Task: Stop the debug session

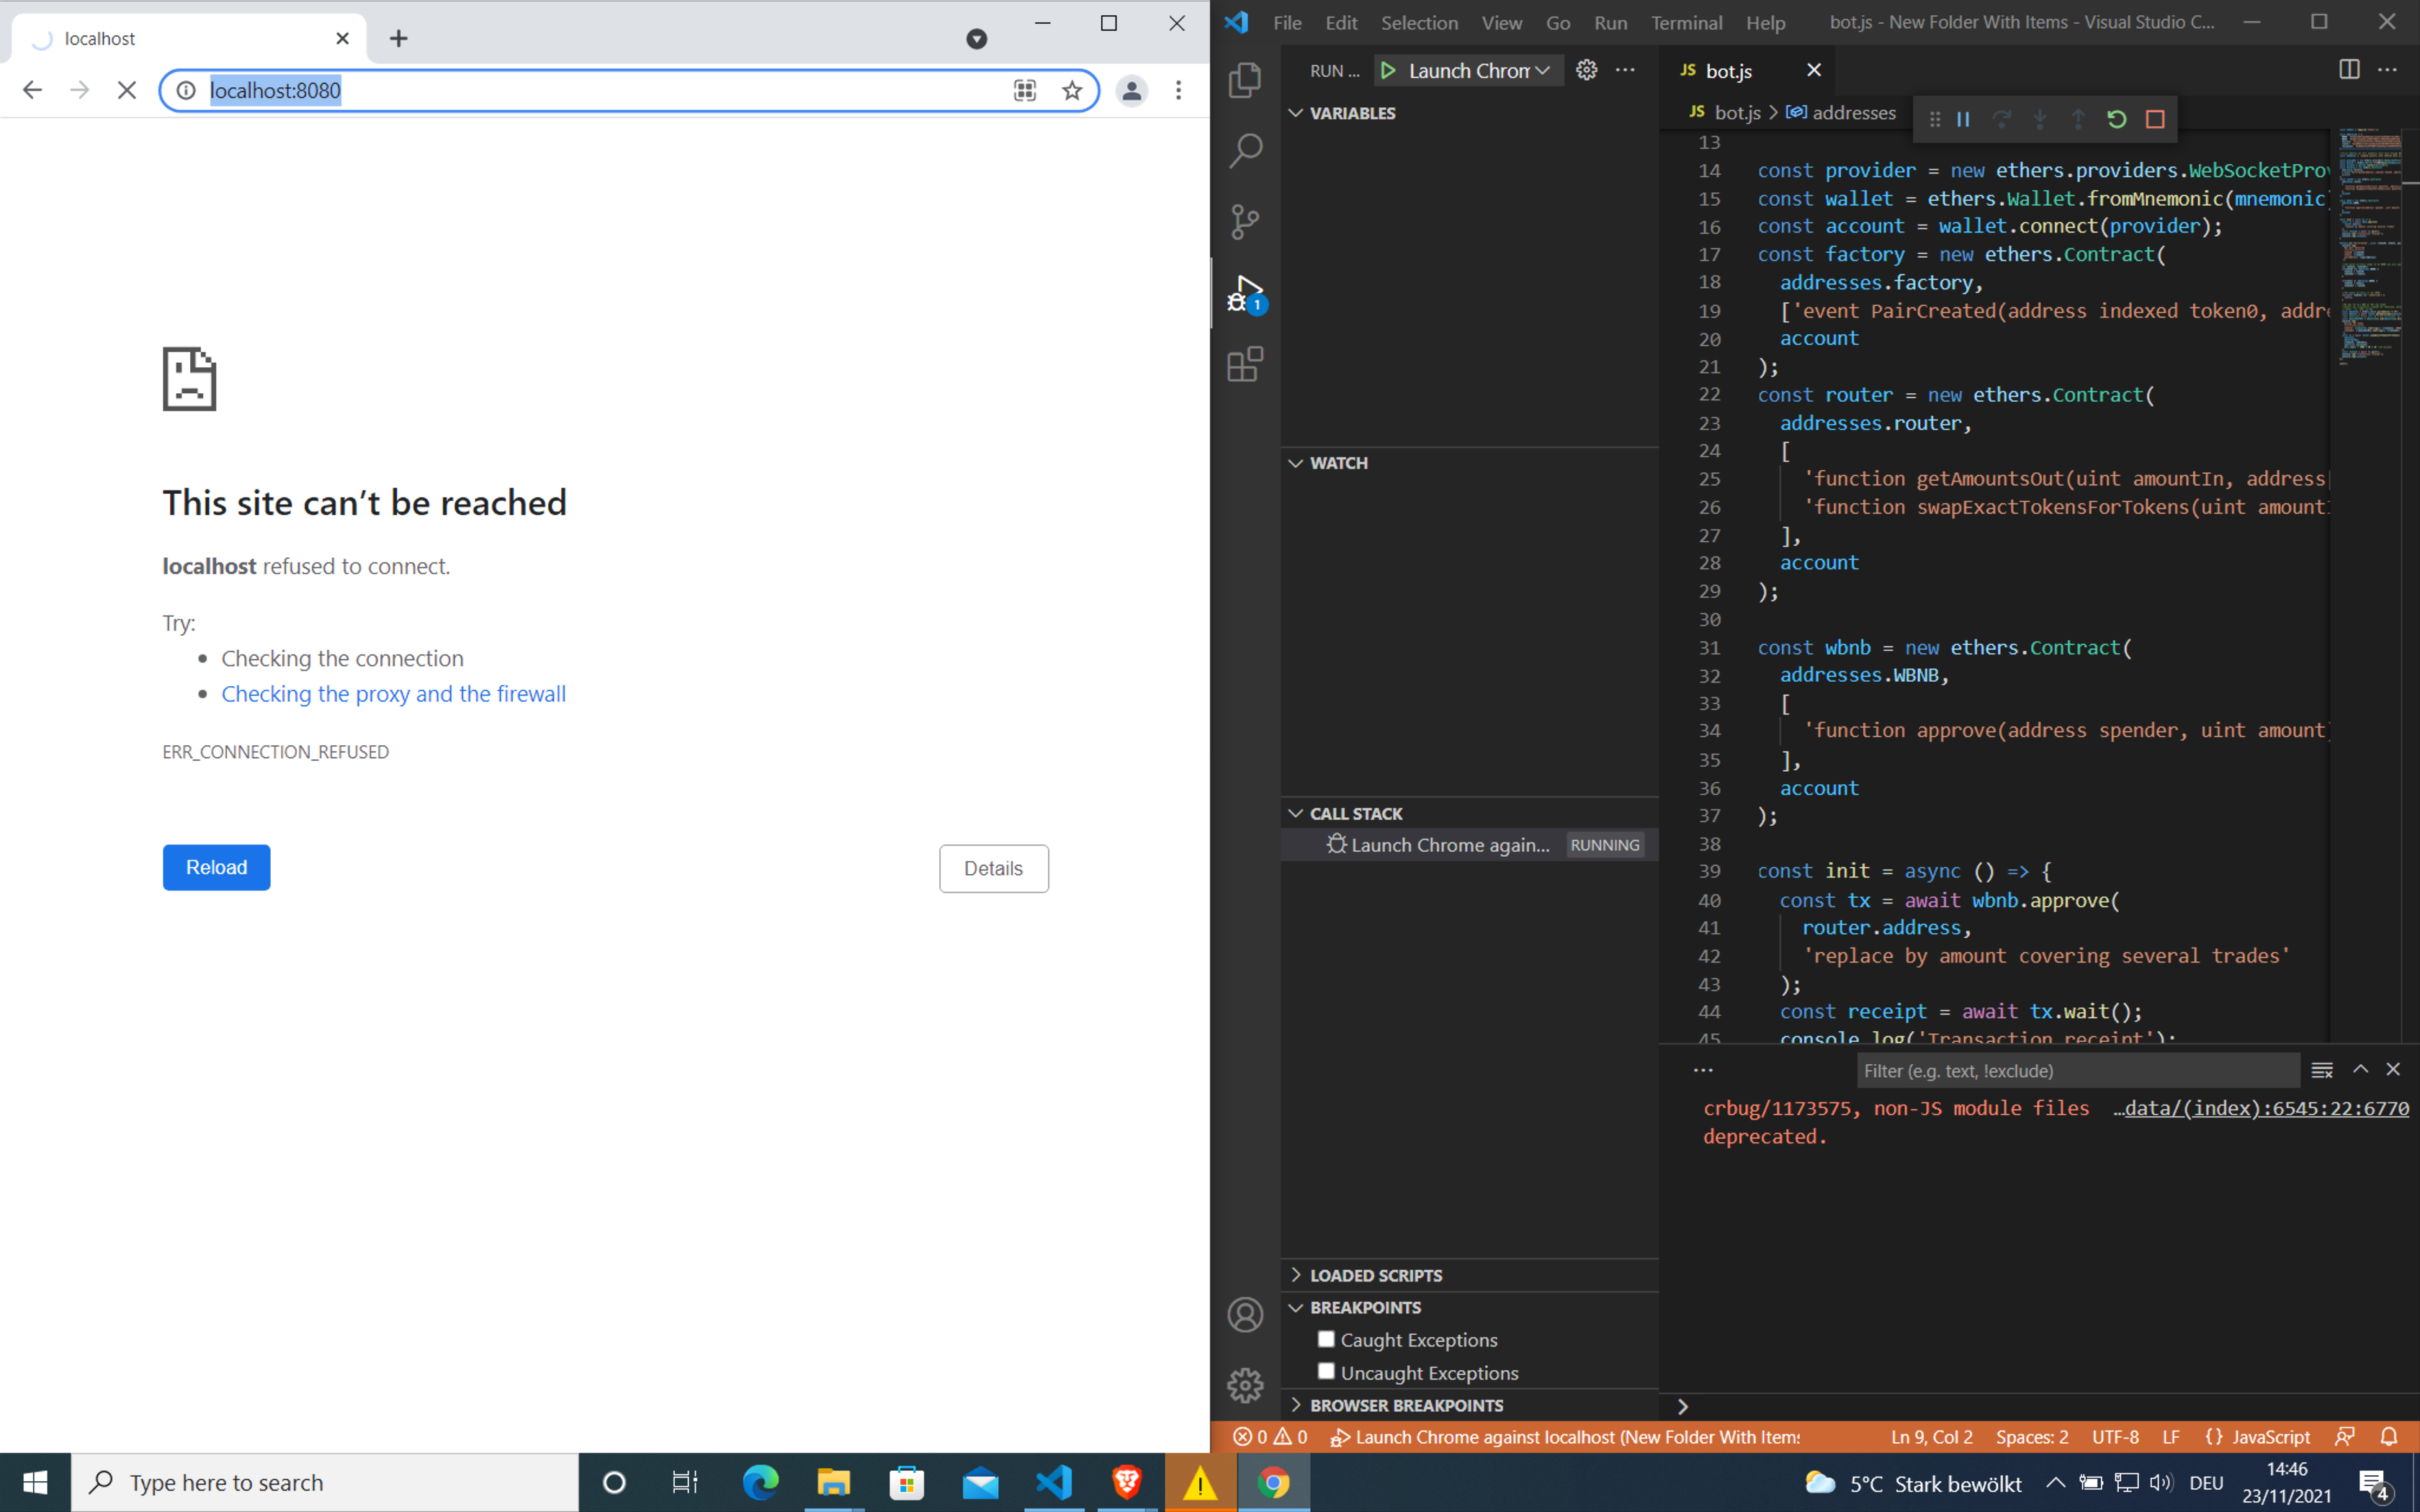Action: 2155,119
